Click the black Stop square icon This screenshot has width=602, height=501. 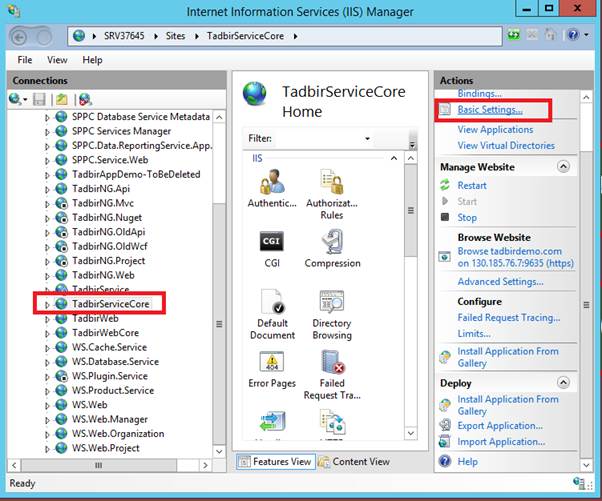(445, 217)
